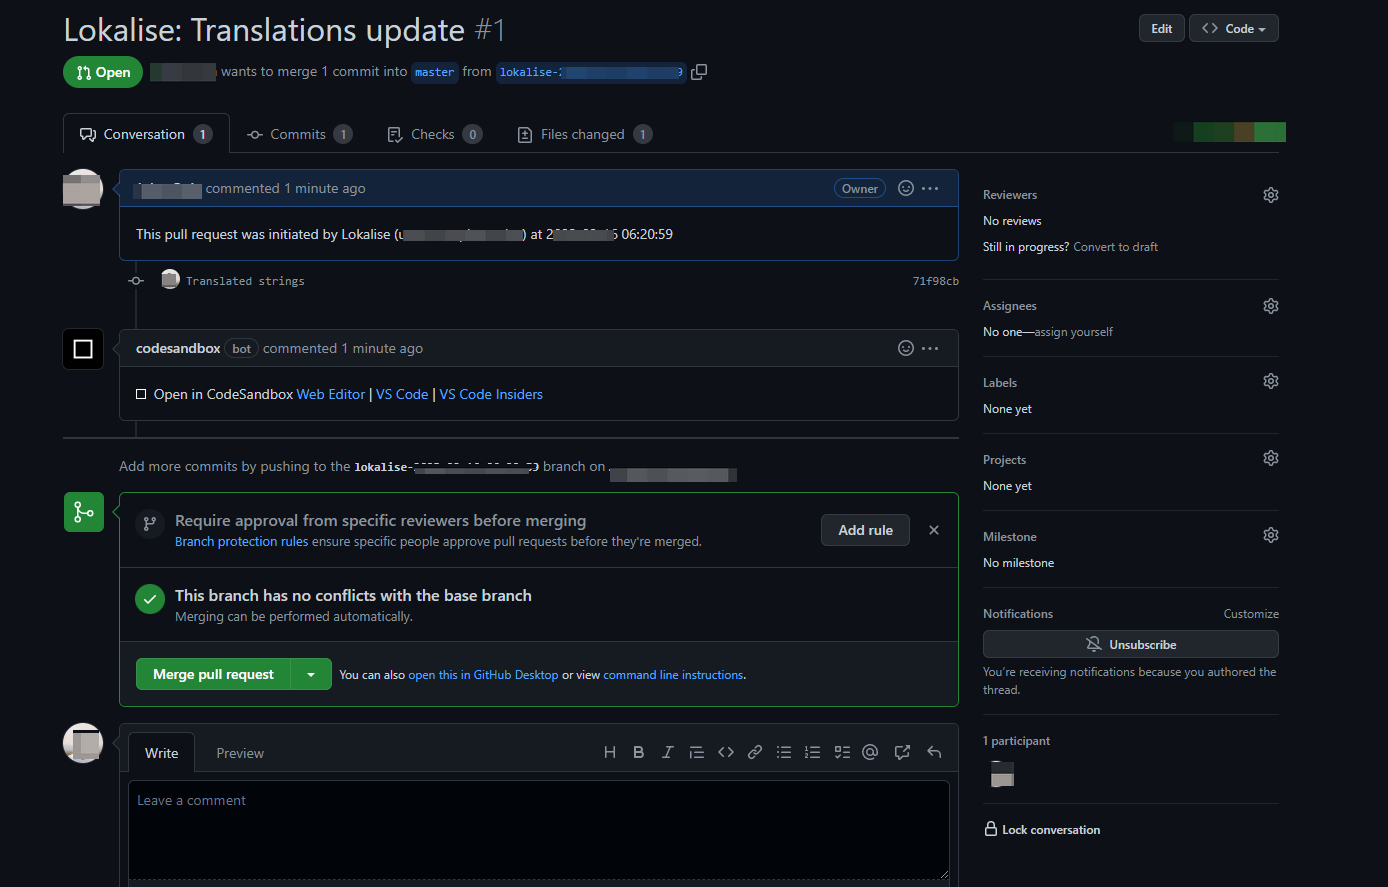Add heading text with toolbar icon
Viewport: 1388px width, 887px height.
(609, 753)
